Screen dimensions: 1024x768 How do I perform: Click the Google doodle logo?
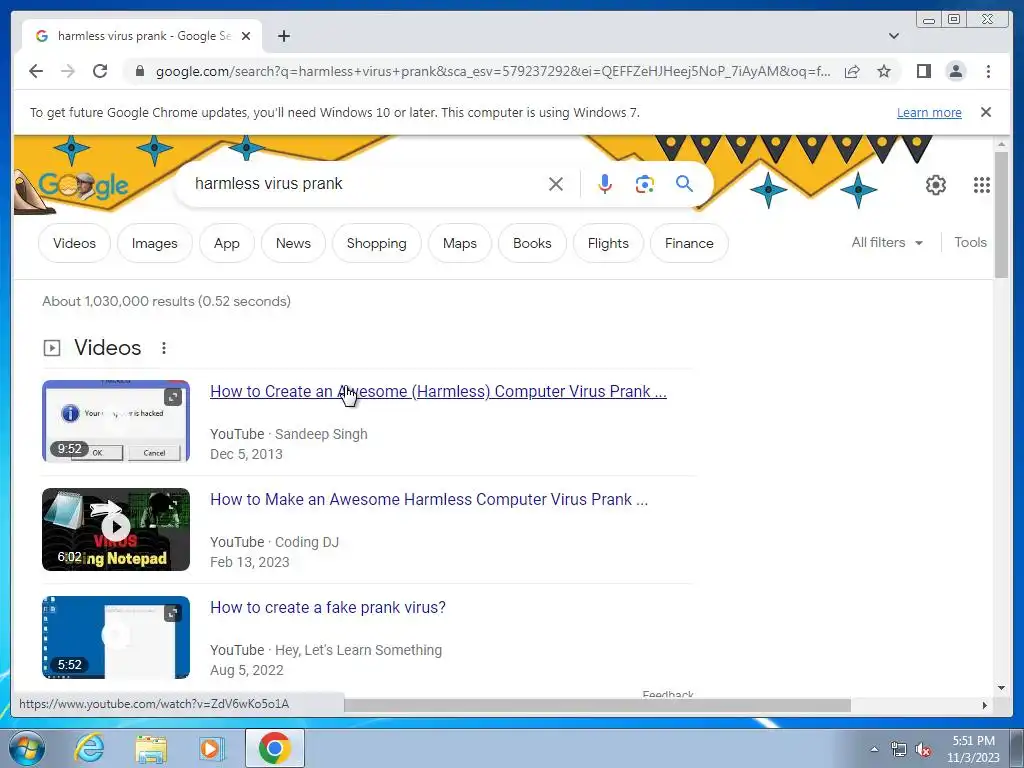(83, 185)
